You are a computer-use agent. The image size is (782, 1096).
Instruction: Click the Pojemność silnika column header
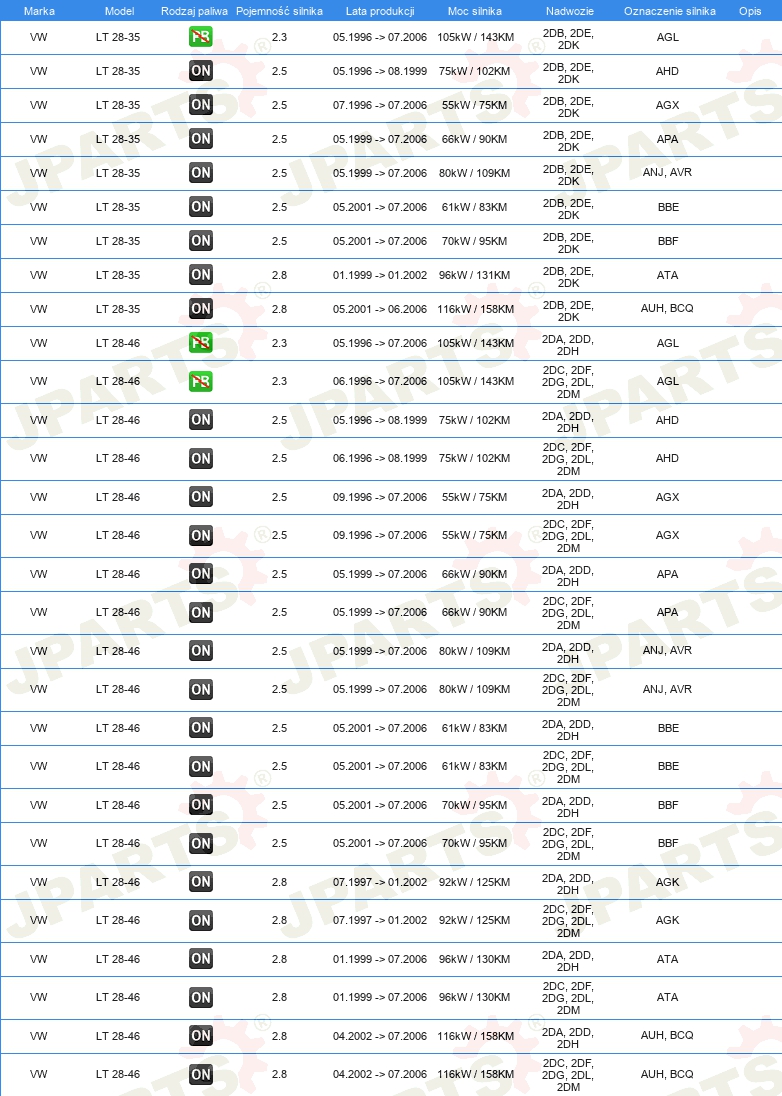pyautogui.click(x=280, y=11)
